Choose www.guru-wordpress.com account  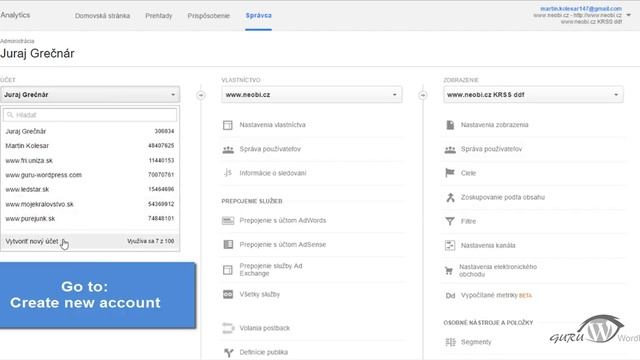click(x=90, y=175)
